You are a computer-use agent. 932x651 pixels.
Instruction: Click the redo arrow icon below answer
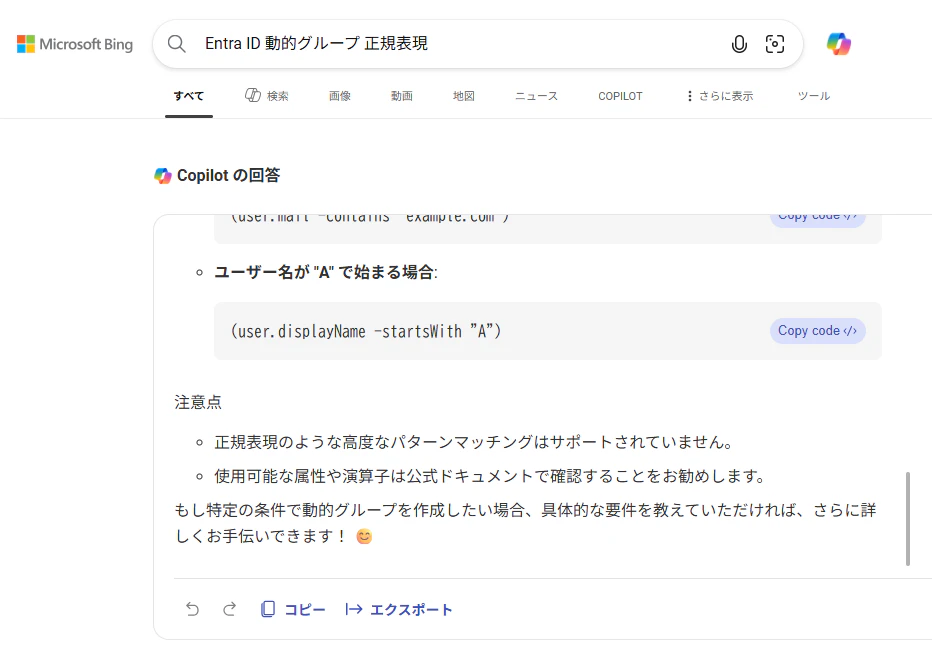click(229, 609)
